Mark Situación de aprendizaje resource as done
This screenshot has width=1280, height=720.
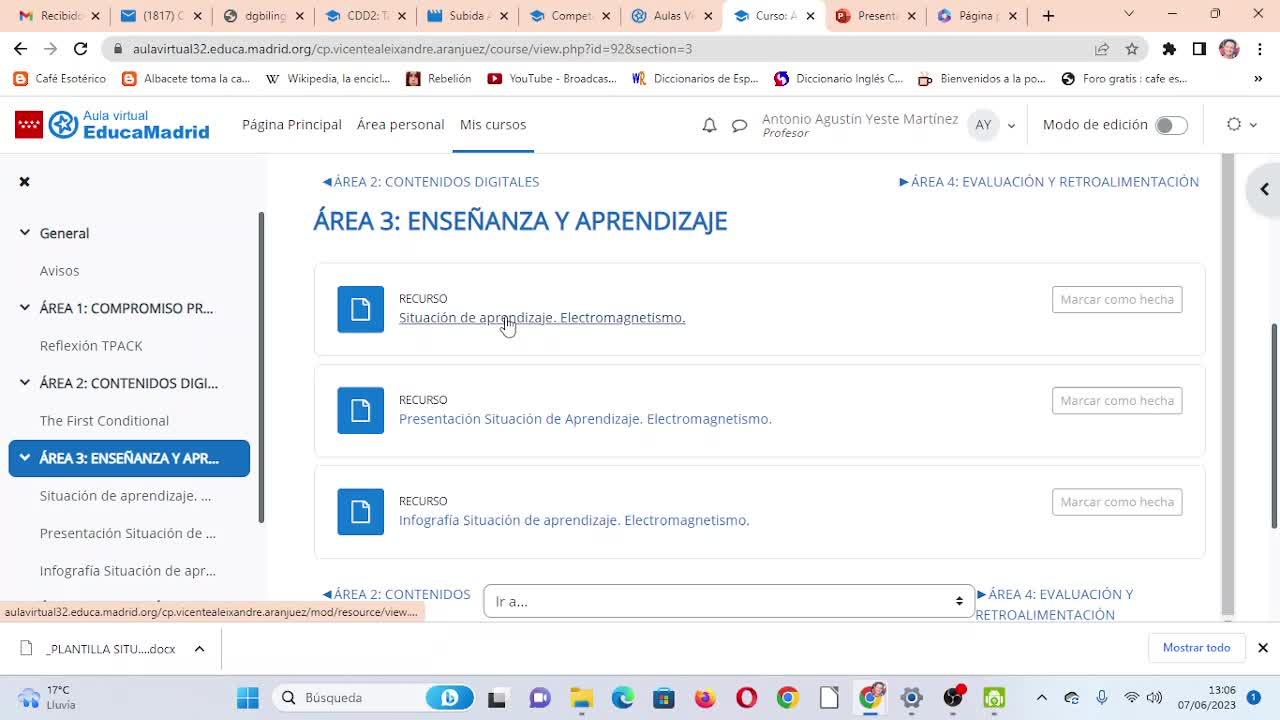coord(1117,299)
